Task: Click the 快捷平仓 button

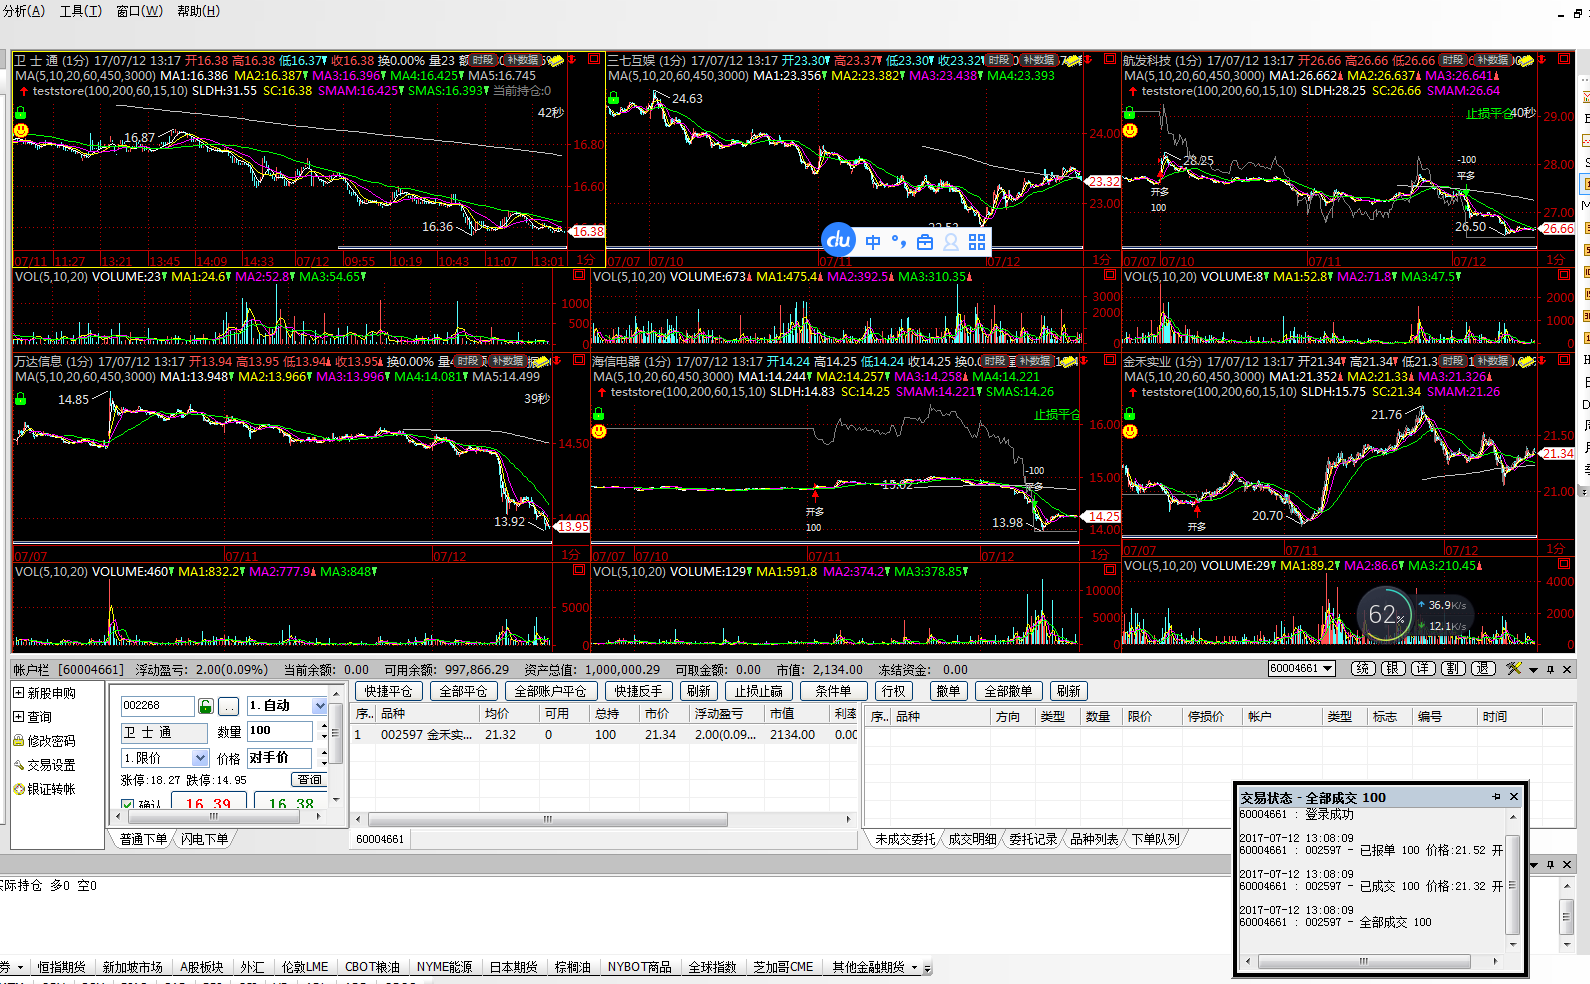Action: click(389, 691)
